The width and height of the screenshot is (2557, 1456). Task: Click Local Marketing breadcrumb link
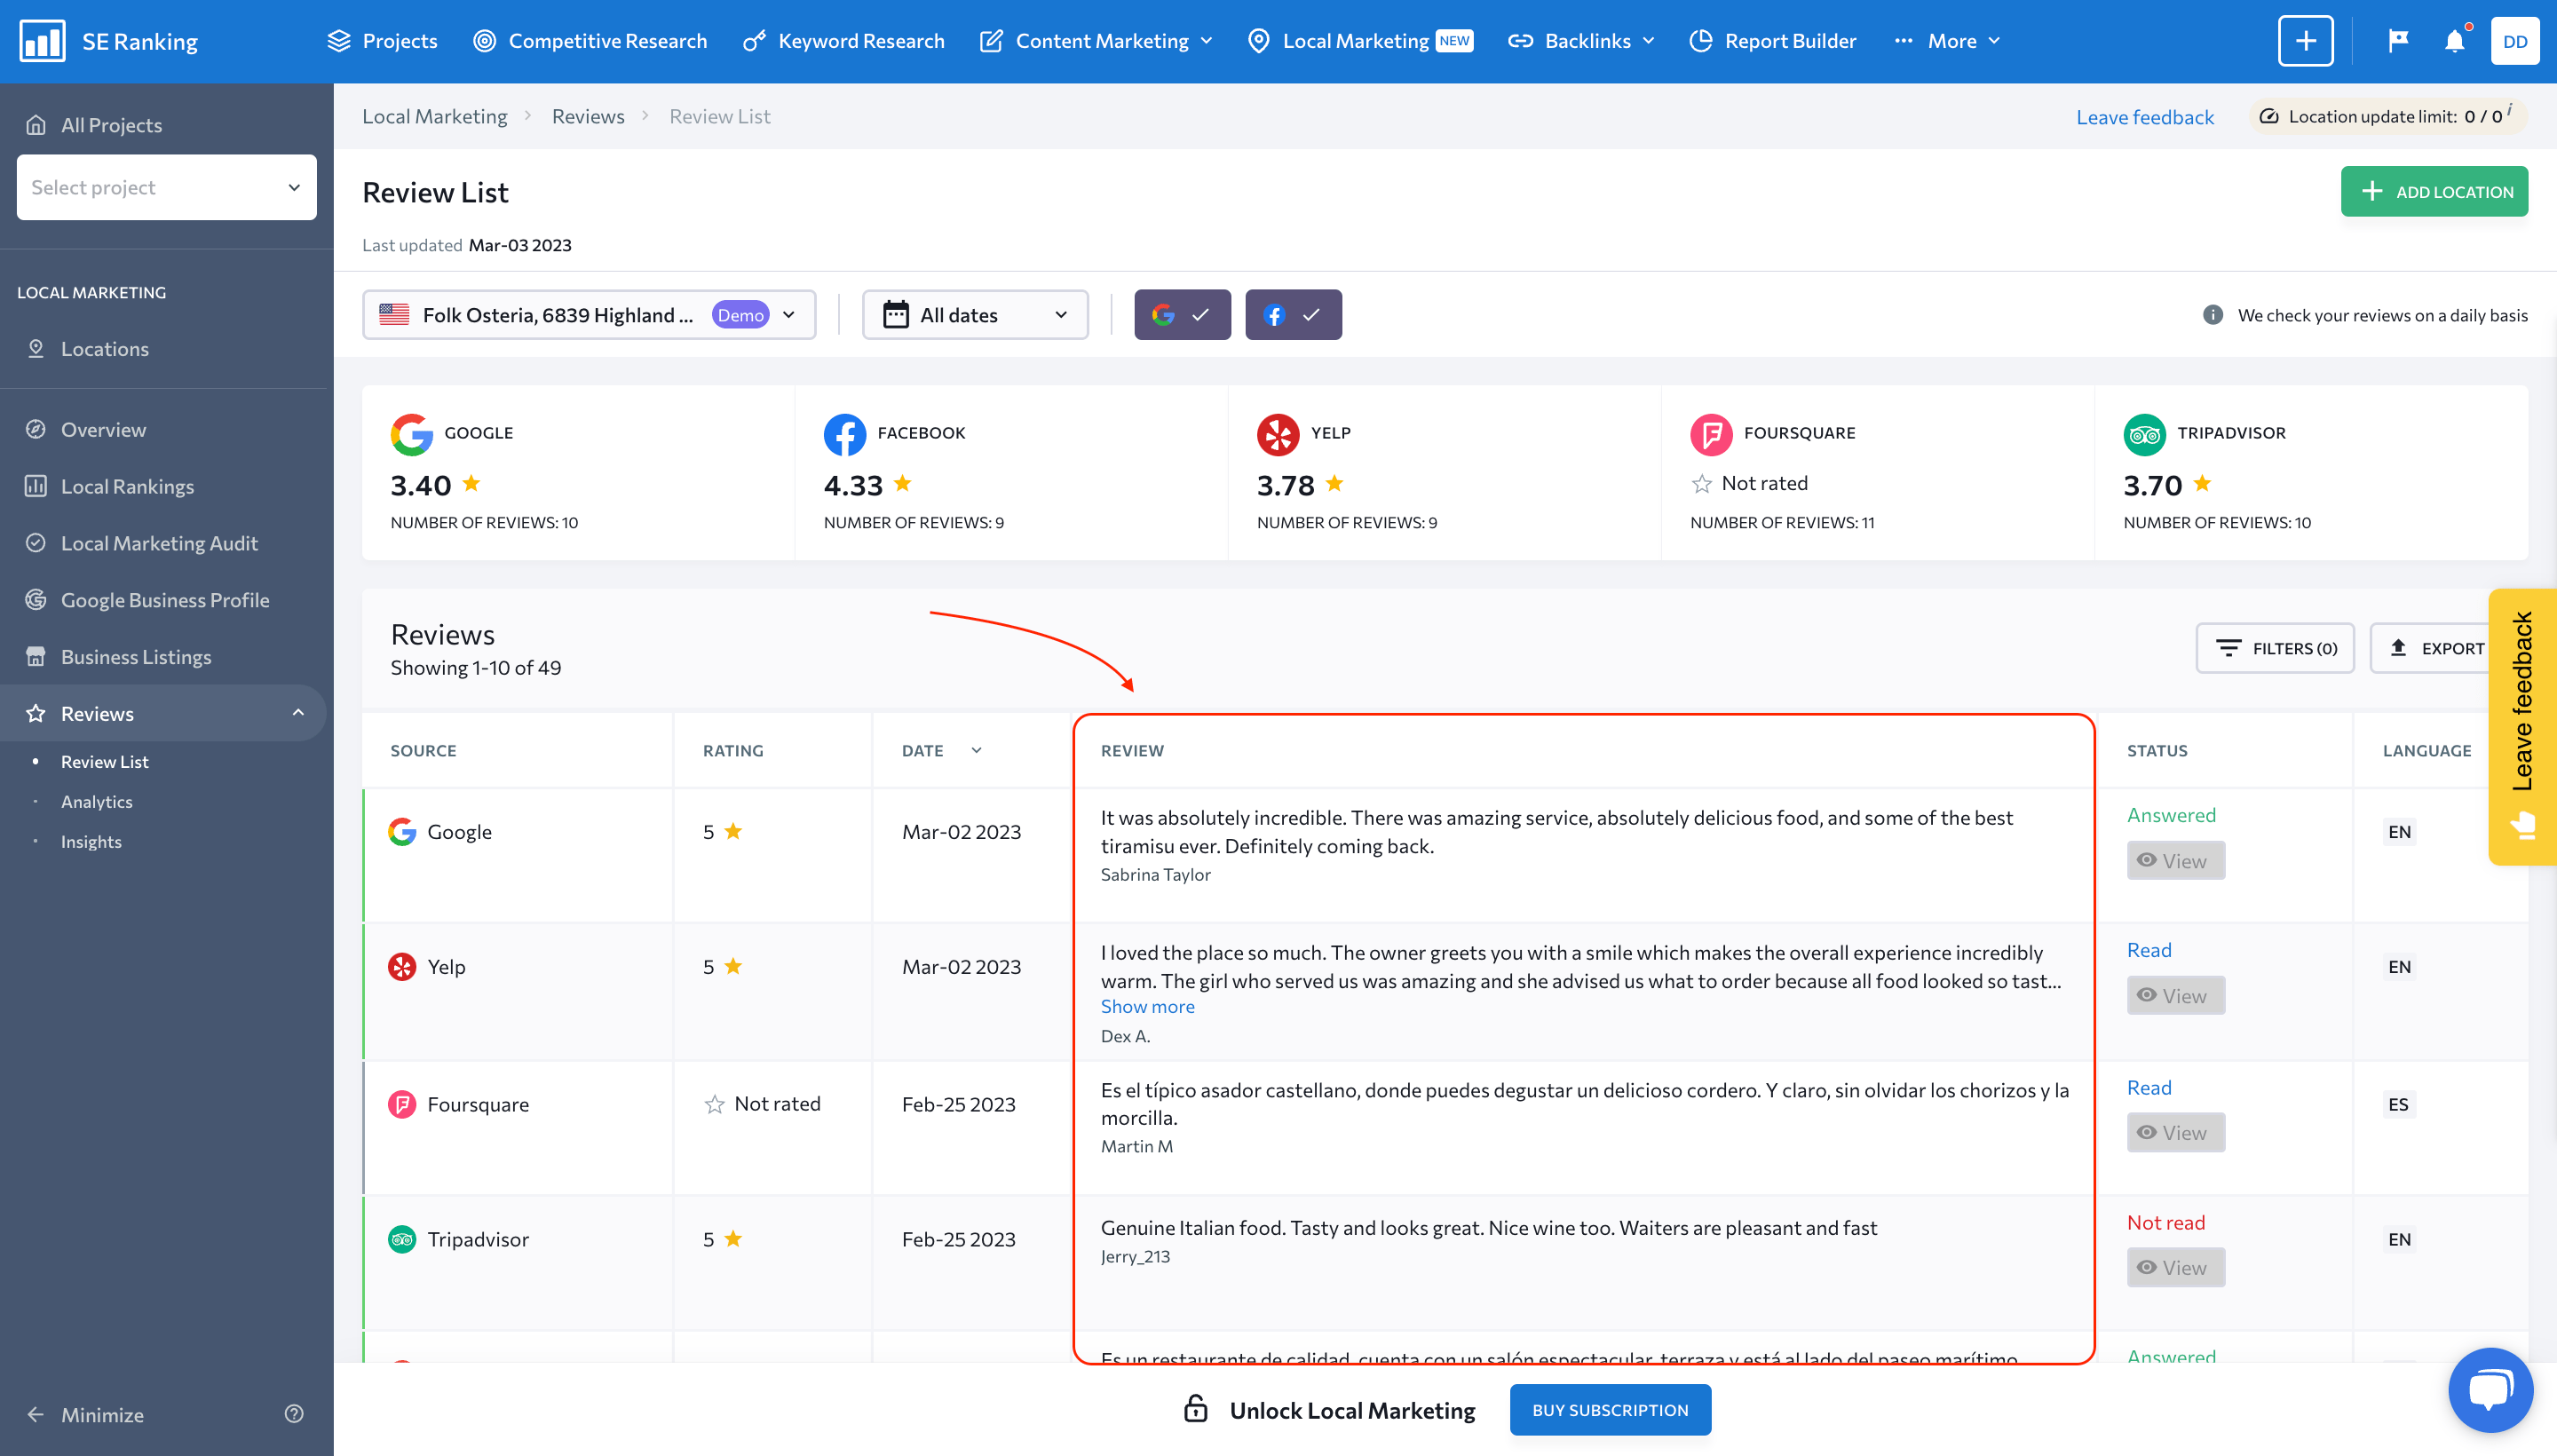coord(435,116)
